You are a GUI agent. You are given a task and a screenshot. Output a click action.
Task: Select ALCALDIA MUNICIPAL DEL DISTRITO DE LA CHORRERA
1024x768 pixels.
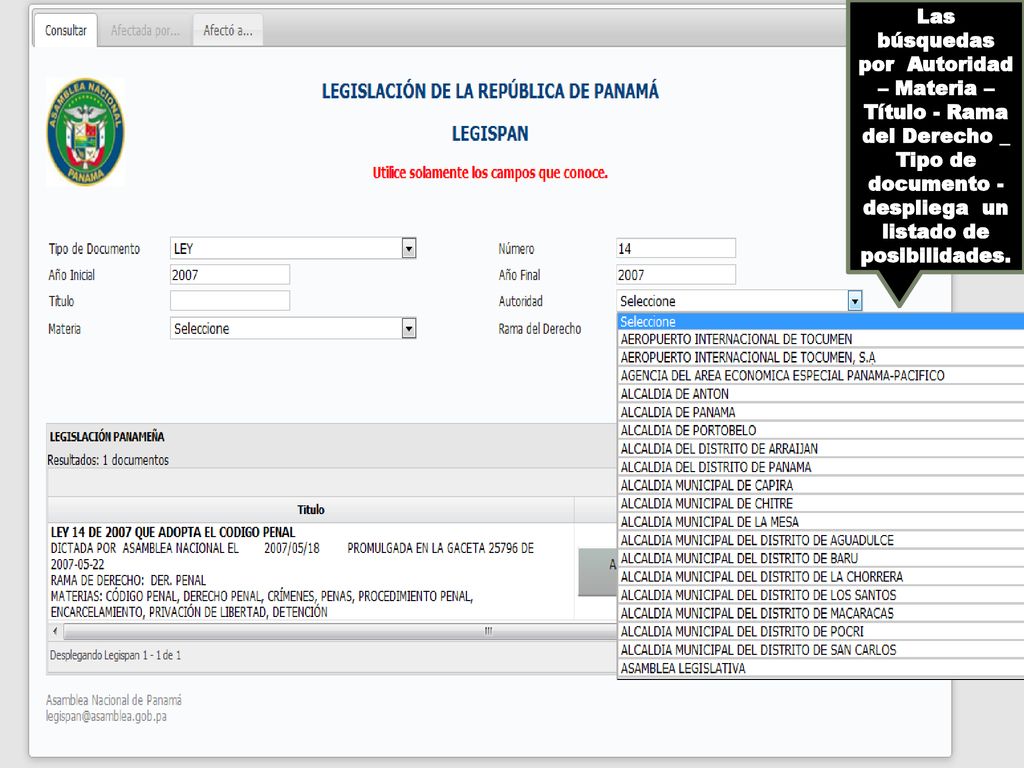click(821, 577)
